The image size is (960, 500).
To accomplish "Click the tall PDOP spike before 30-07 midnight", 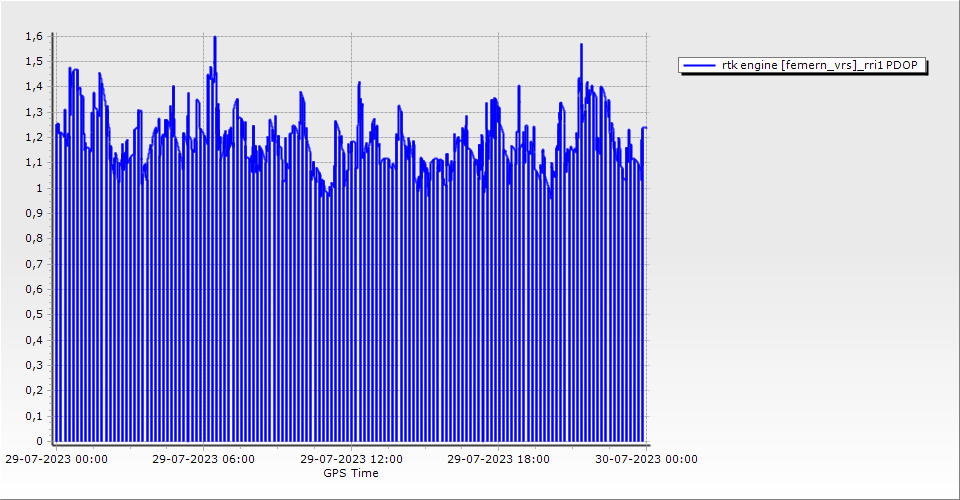I will 581,45.
